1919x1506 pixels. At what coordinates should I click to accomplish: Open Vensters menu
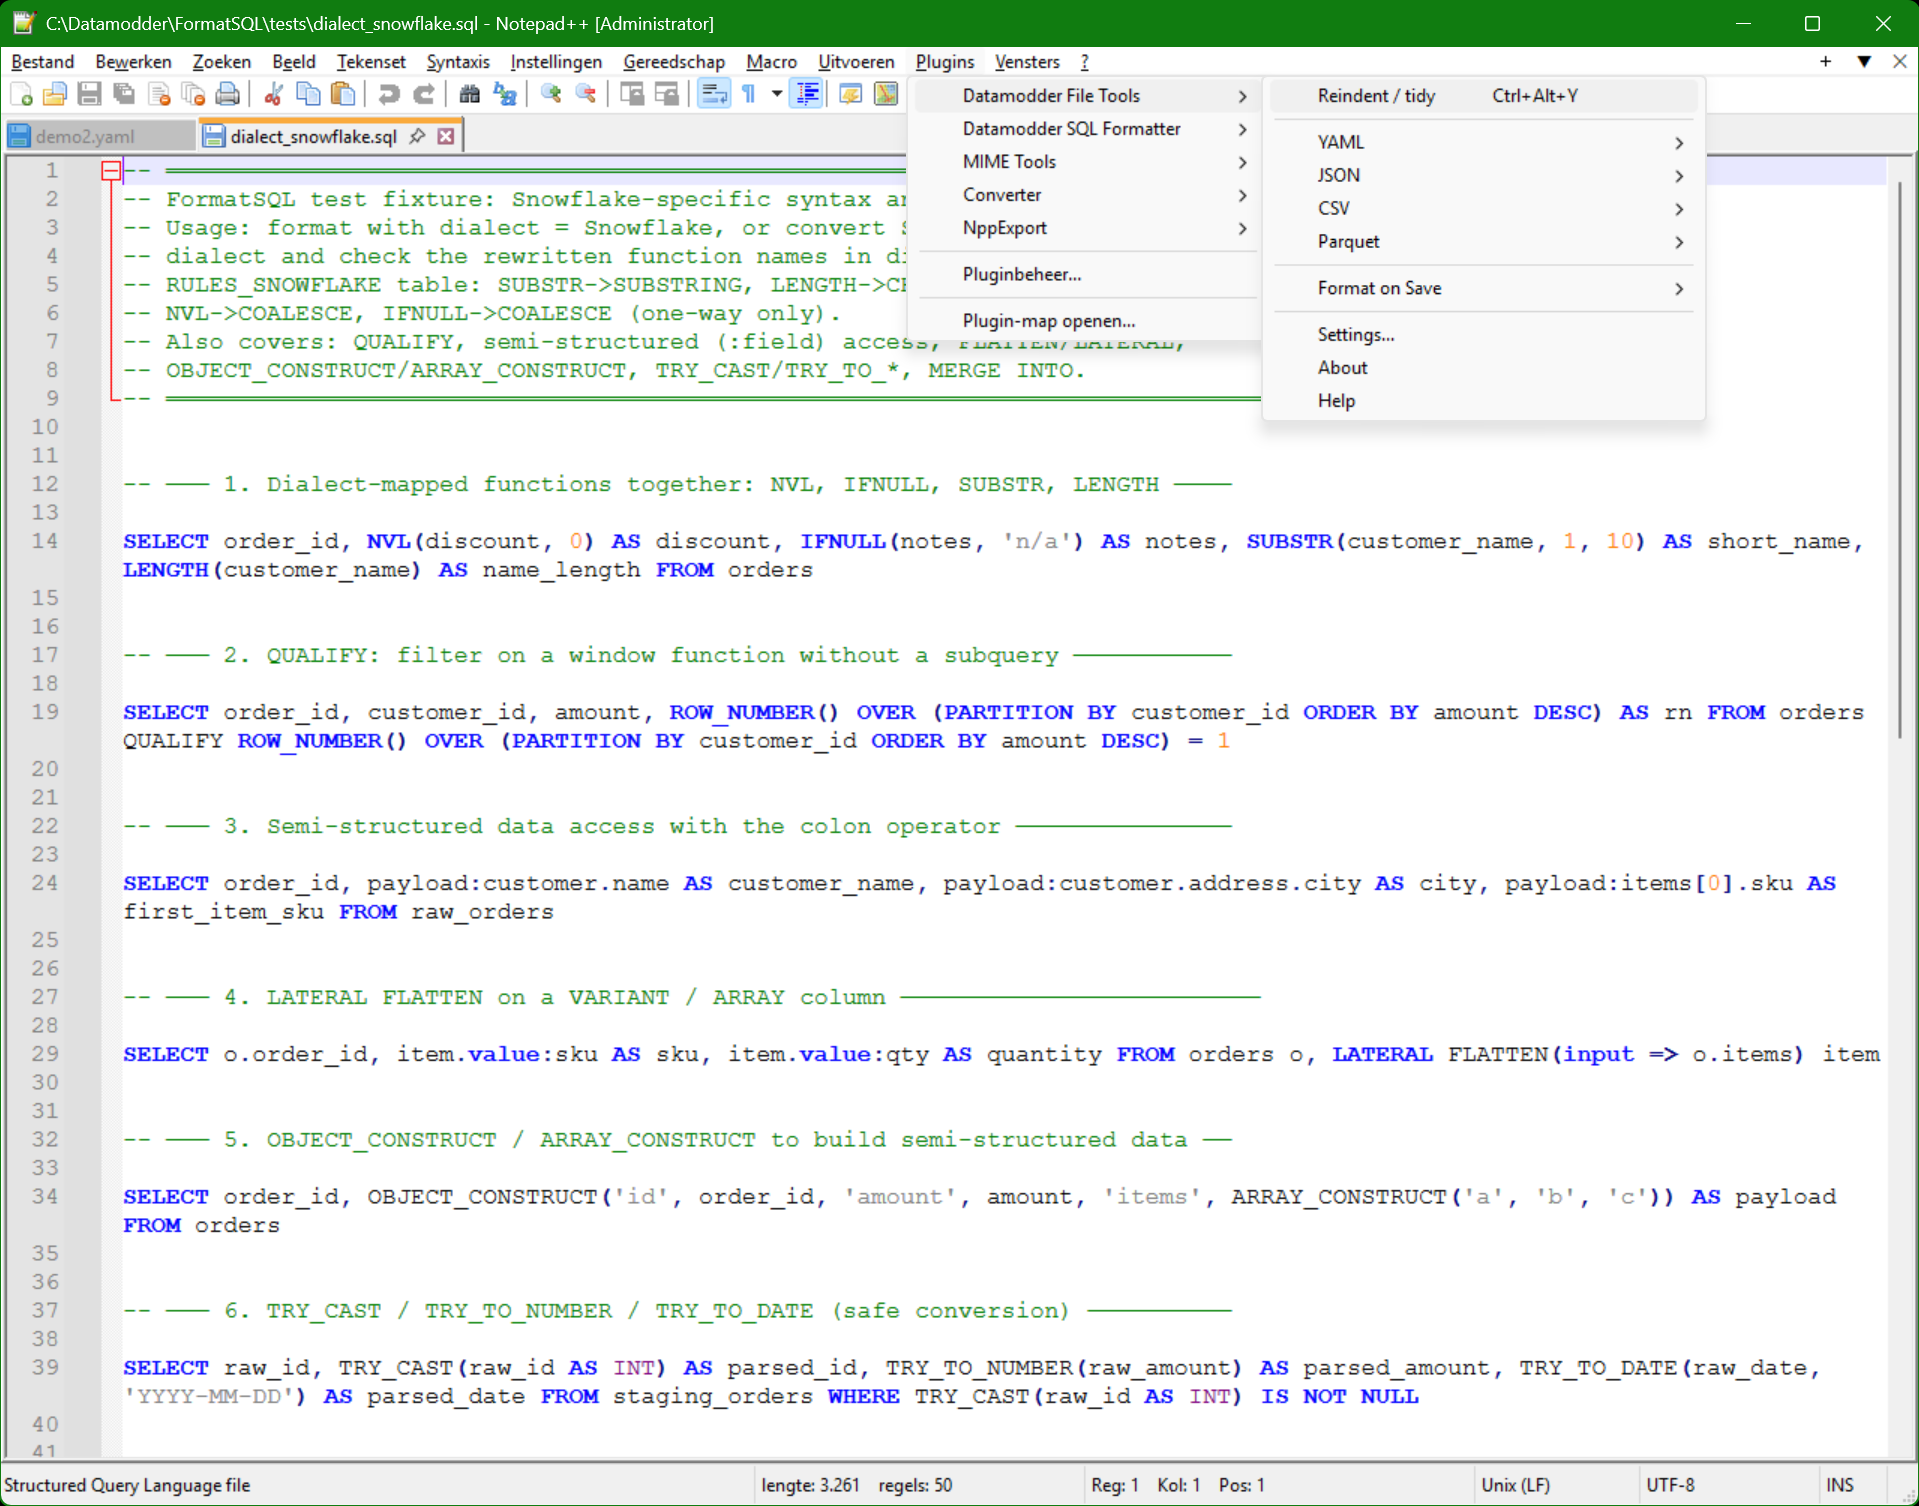click(1027, 62)
